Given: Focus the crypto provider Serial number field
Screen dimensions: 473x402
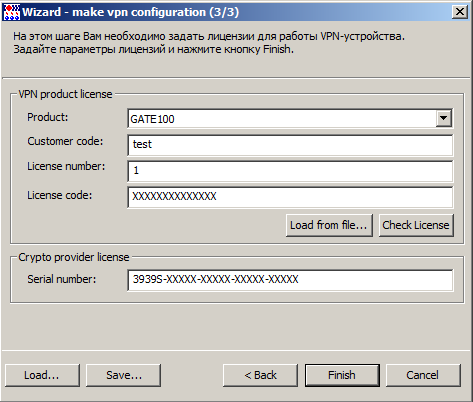Looking at the screenshot, I should coord(290,280).
